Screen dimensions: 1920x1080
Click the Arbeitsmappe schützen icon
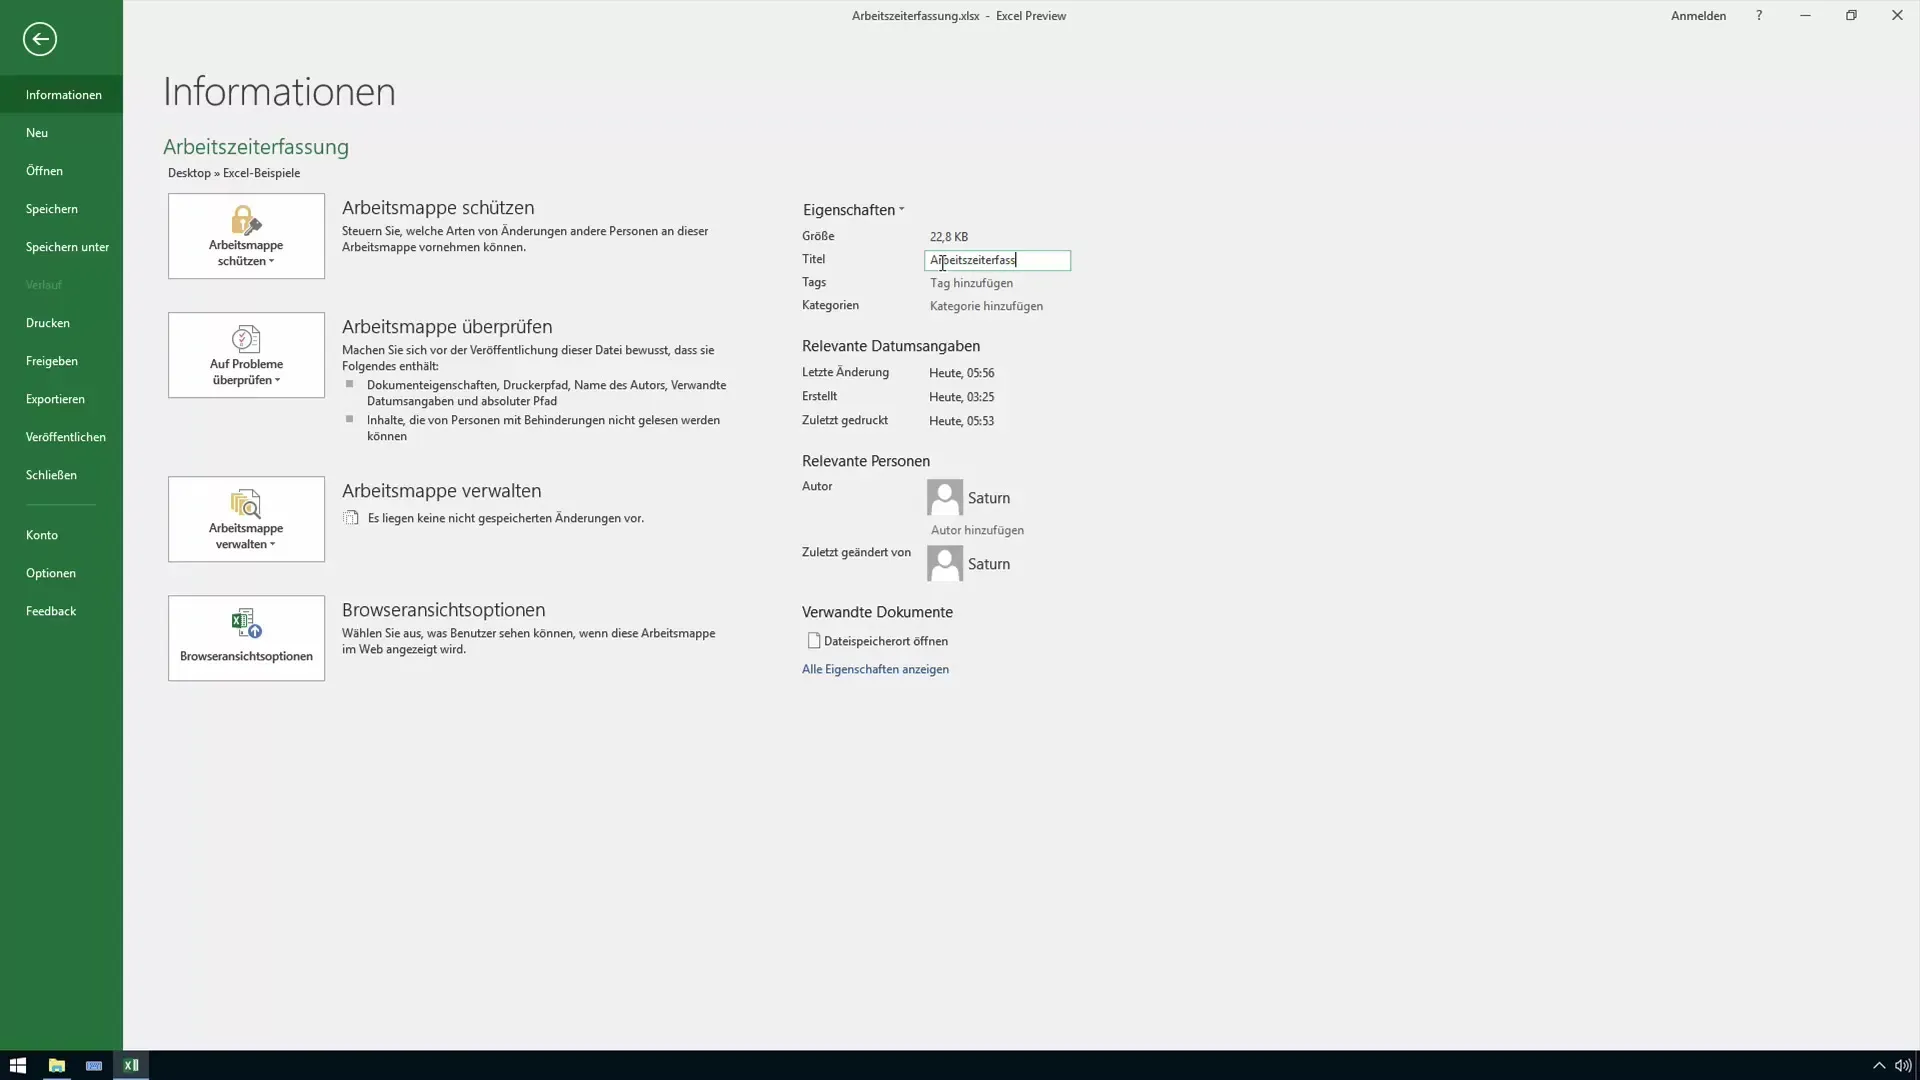(247, 236)
